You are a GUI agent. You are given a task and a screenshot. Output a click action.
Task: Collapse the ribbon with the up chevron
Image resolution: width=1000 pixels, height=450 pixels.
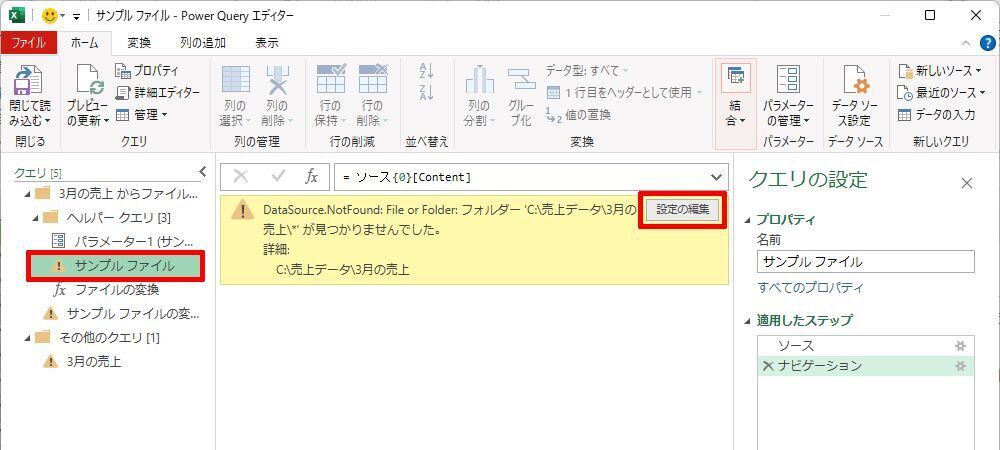click(966, 43)
